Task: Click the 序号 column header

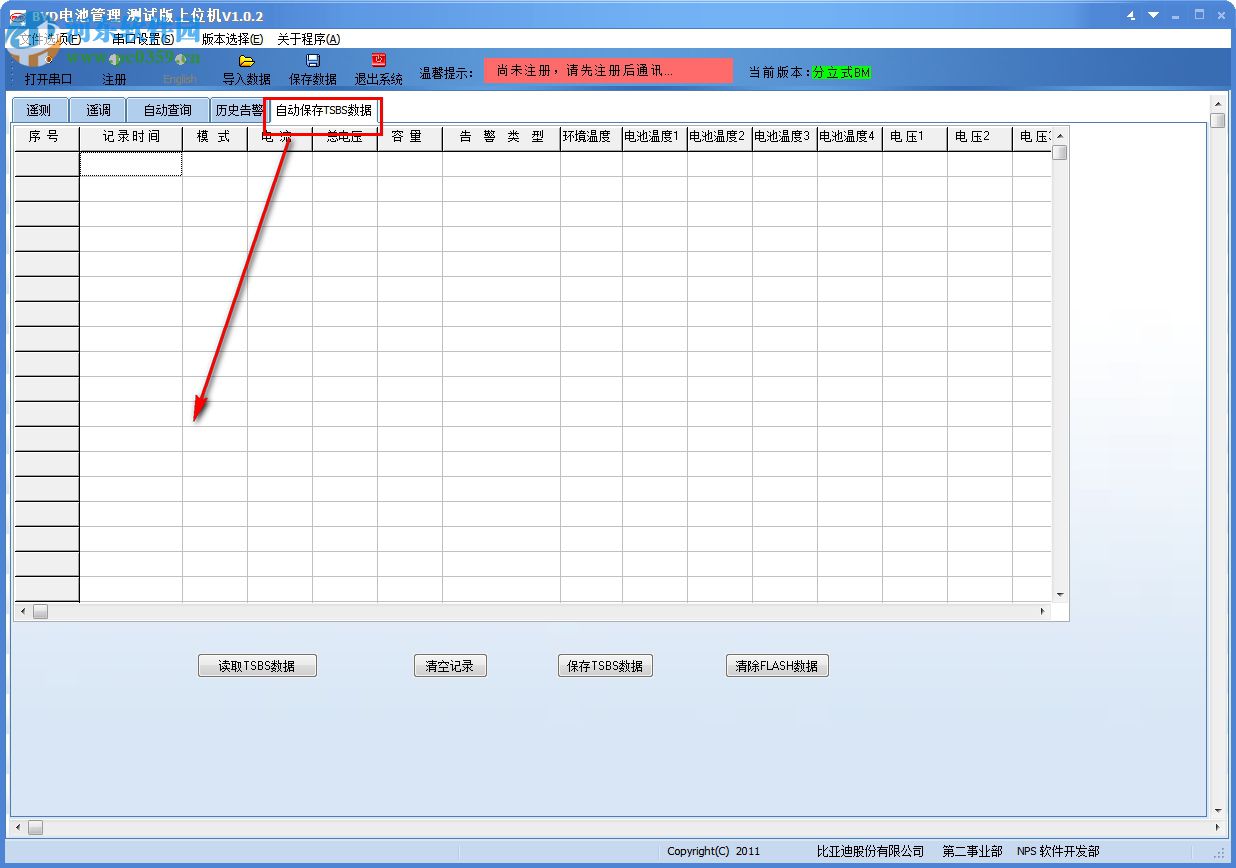Action: [47, 137]
